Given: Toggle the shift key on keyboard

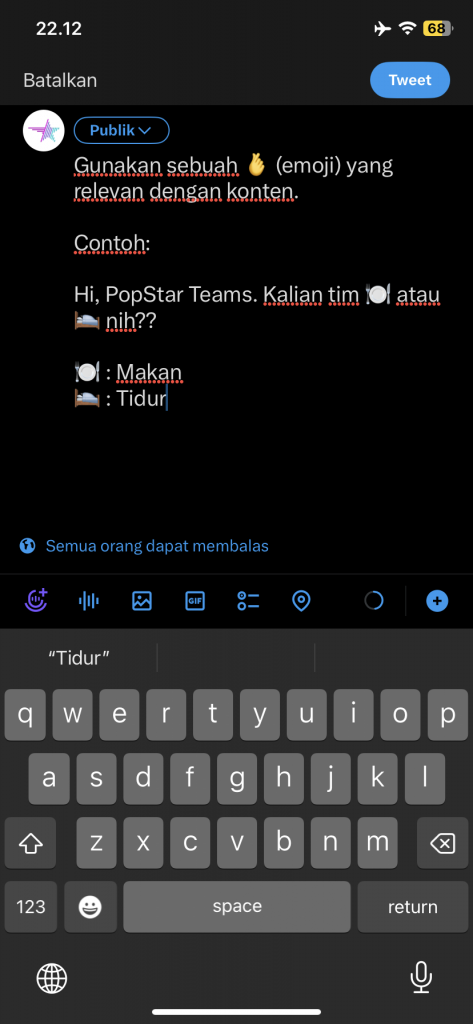Looking at the screenshot, I should click(31, 842).
